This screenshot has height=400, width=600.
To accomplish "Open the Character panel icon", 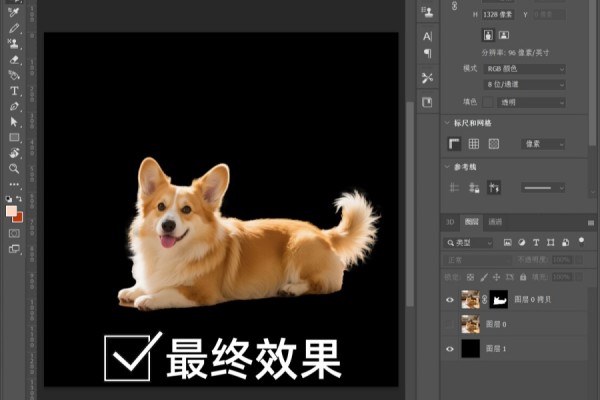I will point(427,36).
